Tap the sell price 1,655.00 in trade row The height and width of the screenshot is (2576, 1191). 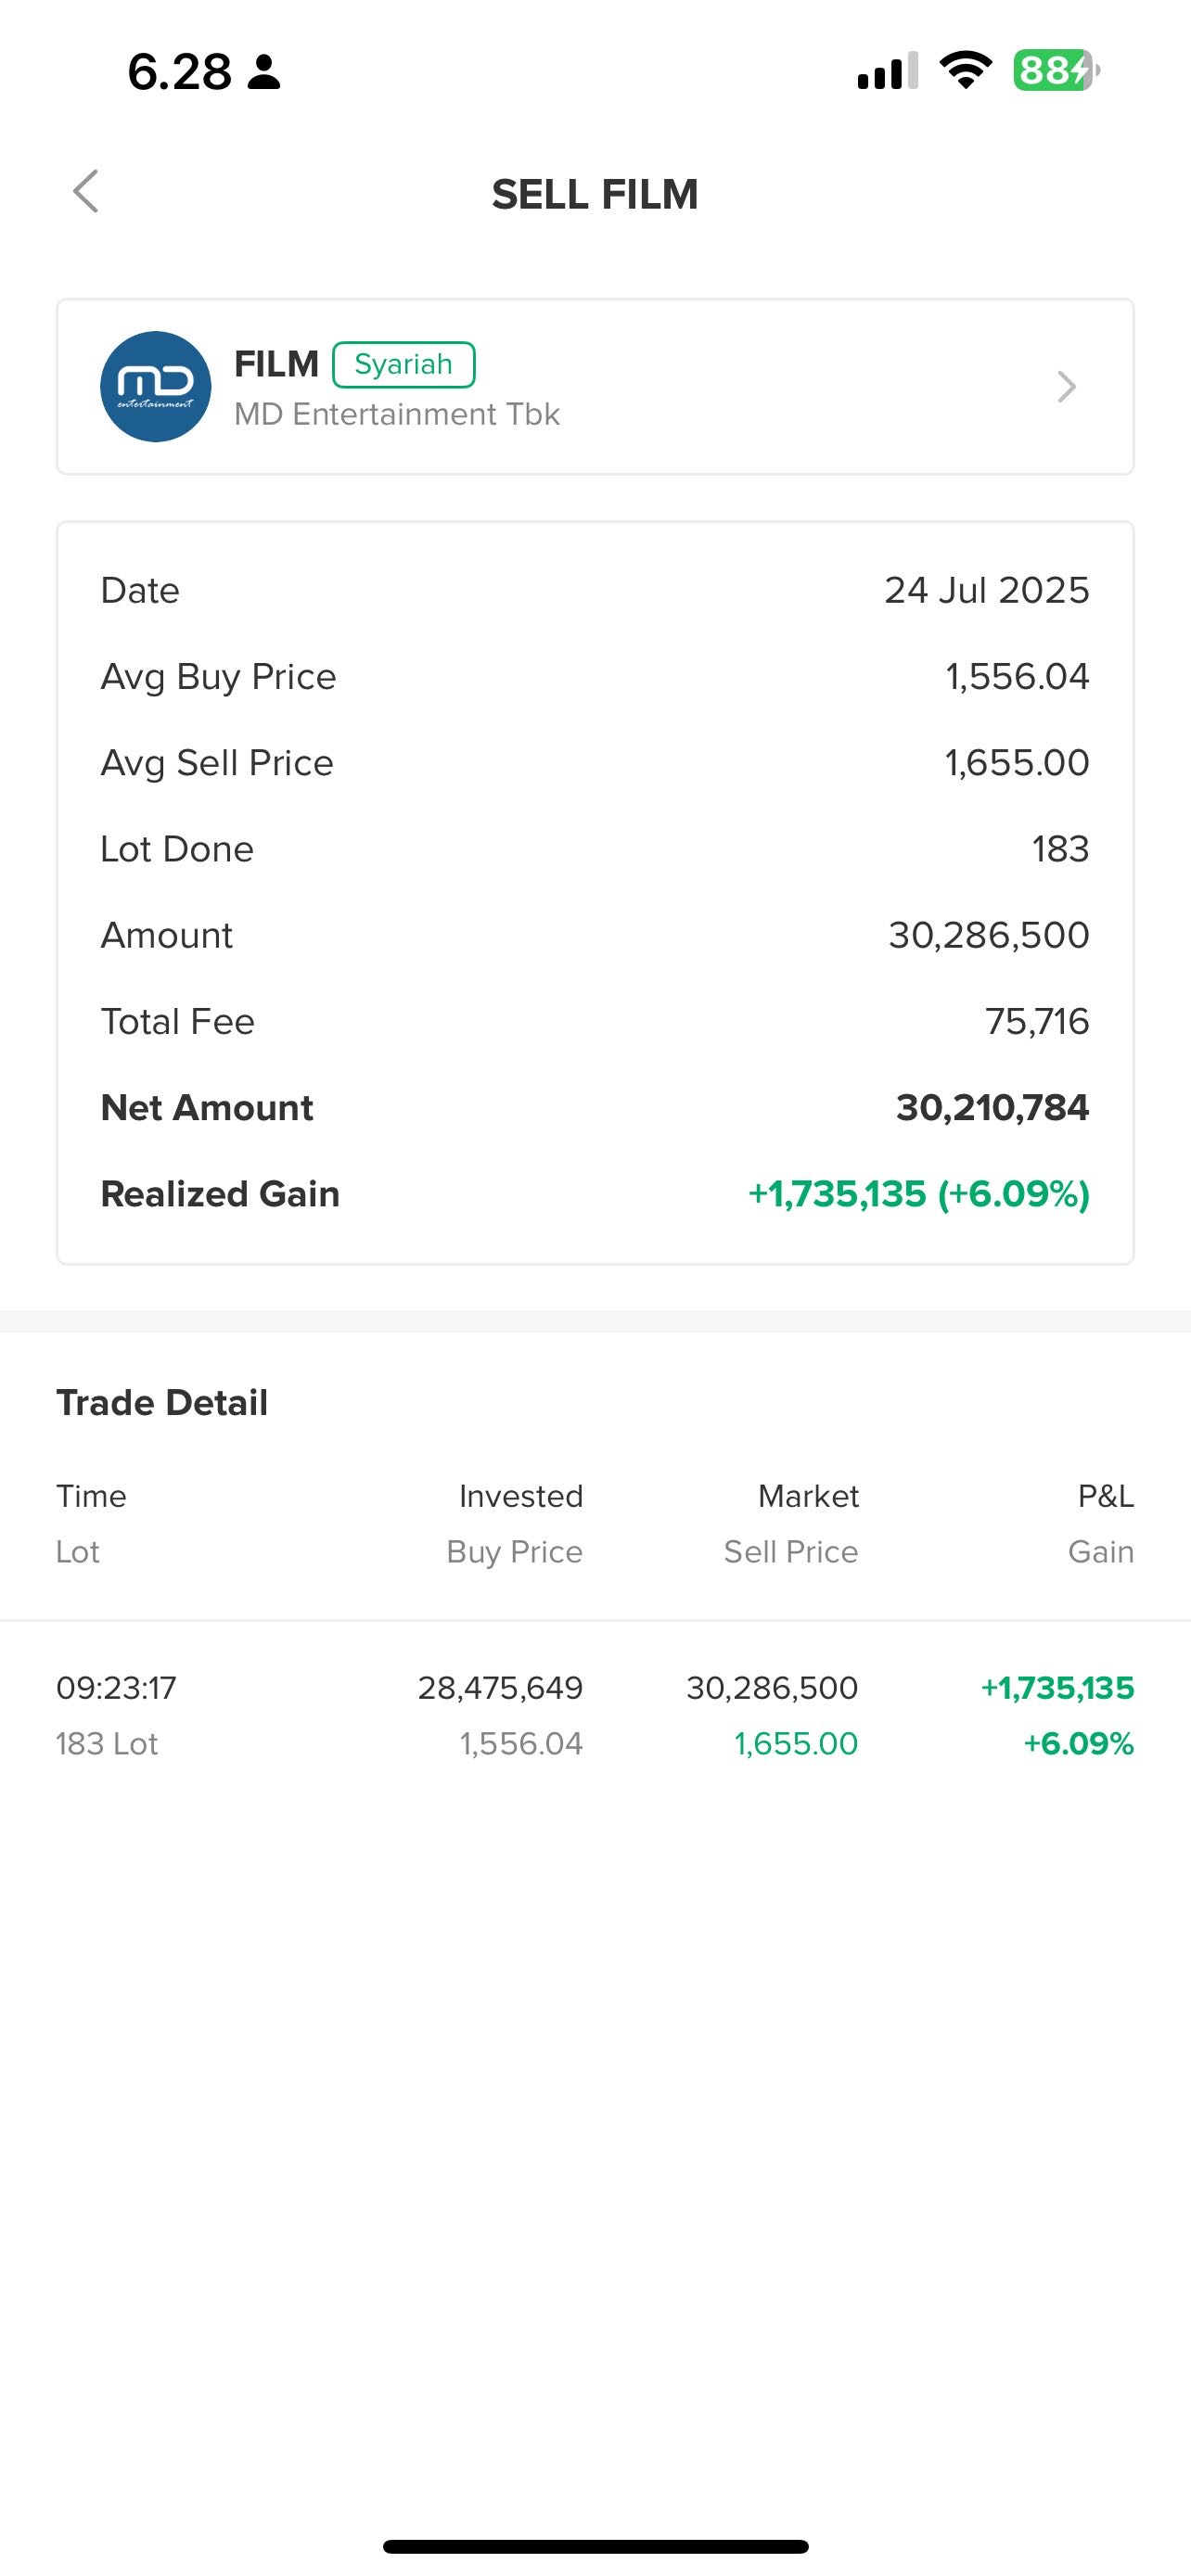pos(796,1744)
